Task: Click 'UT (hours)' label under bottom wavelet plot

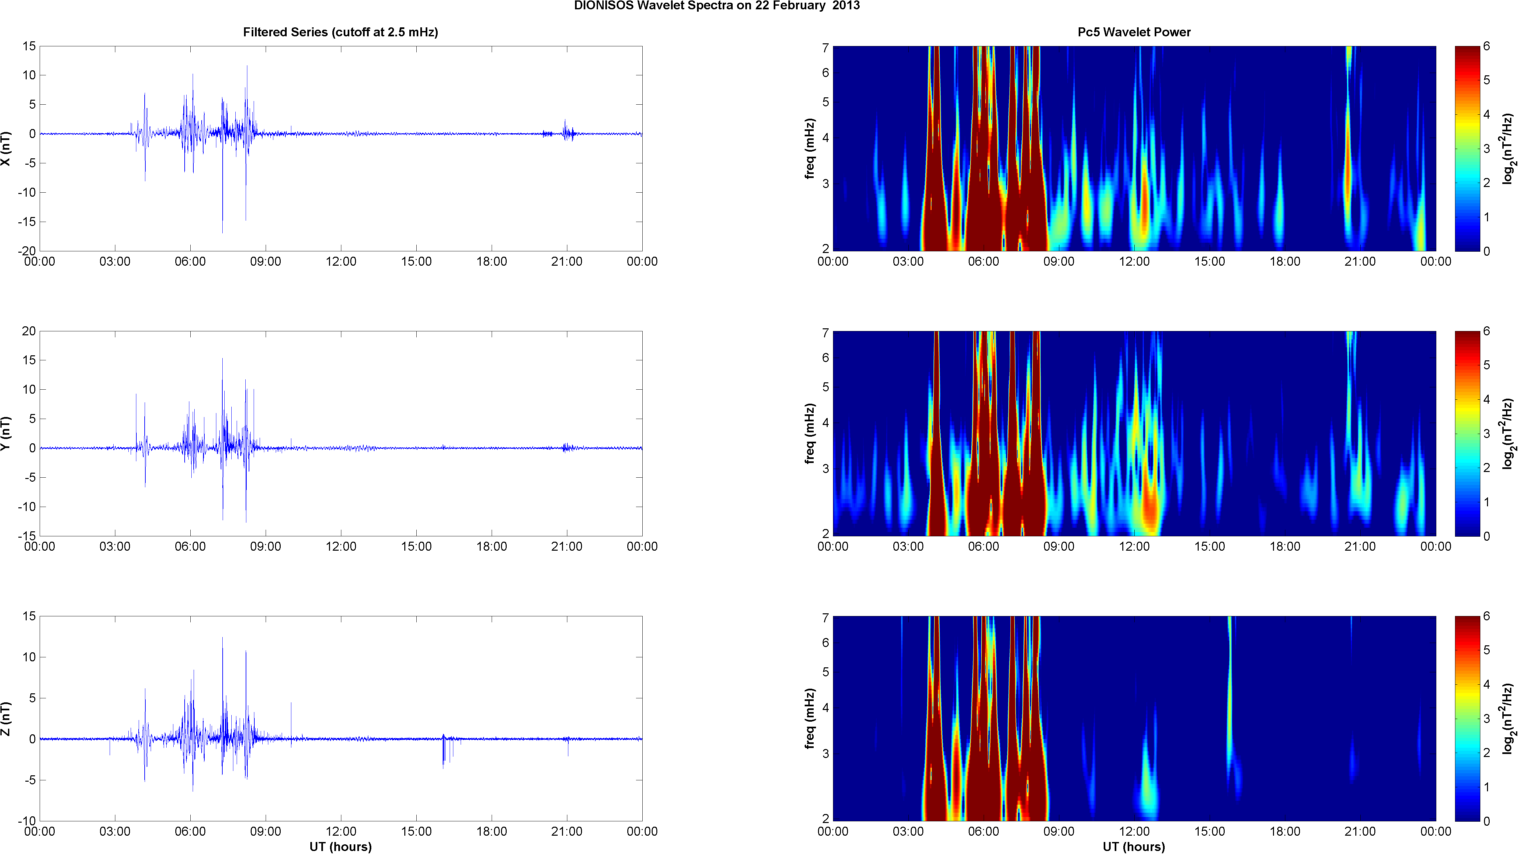Action: [1134, 846]
